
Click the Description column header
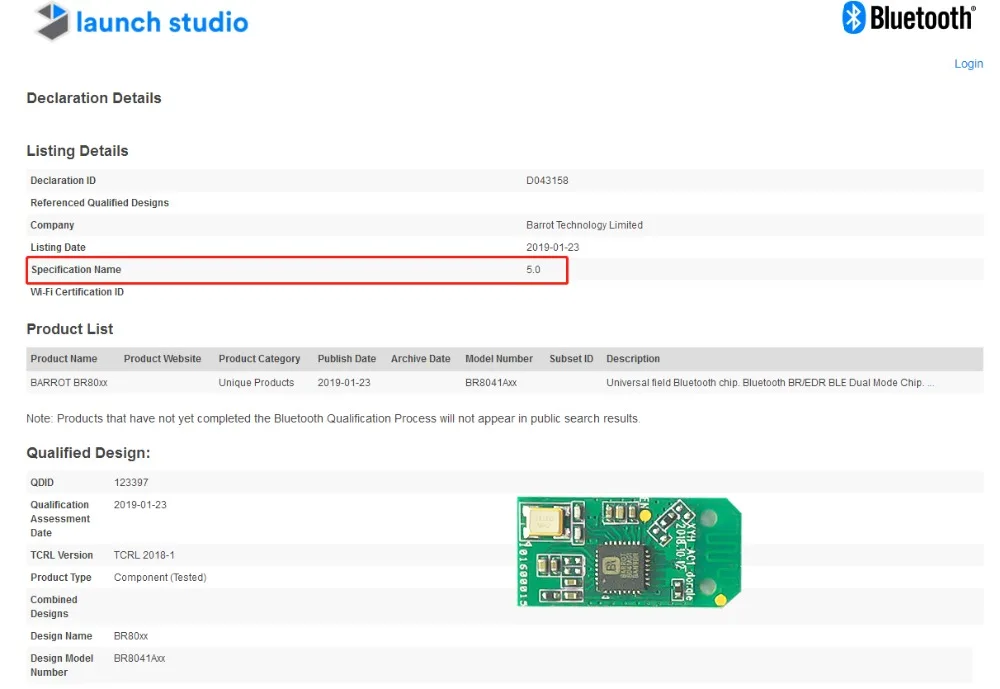click(x=633, y=359)
